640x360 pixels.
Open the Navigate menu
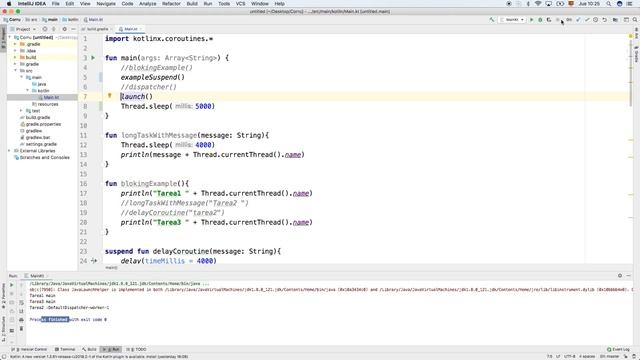pyautogui.click(x=106, y=4)
